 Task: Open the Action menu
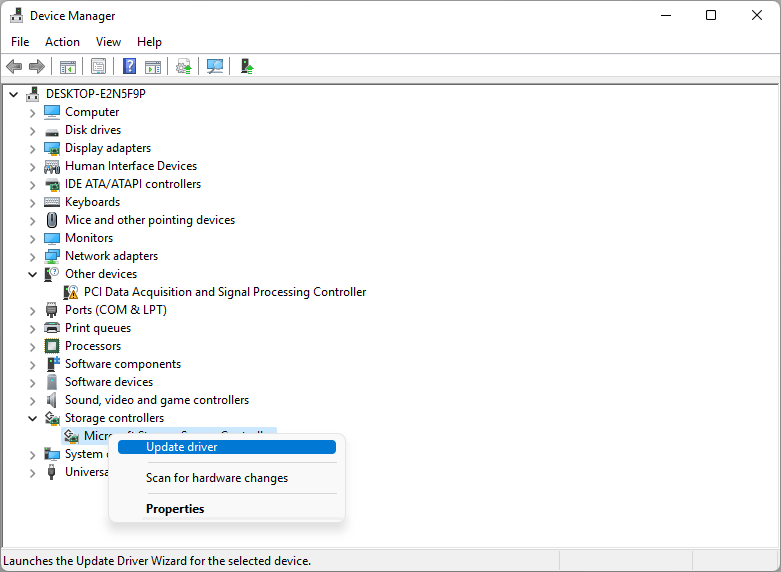[62, 42]
